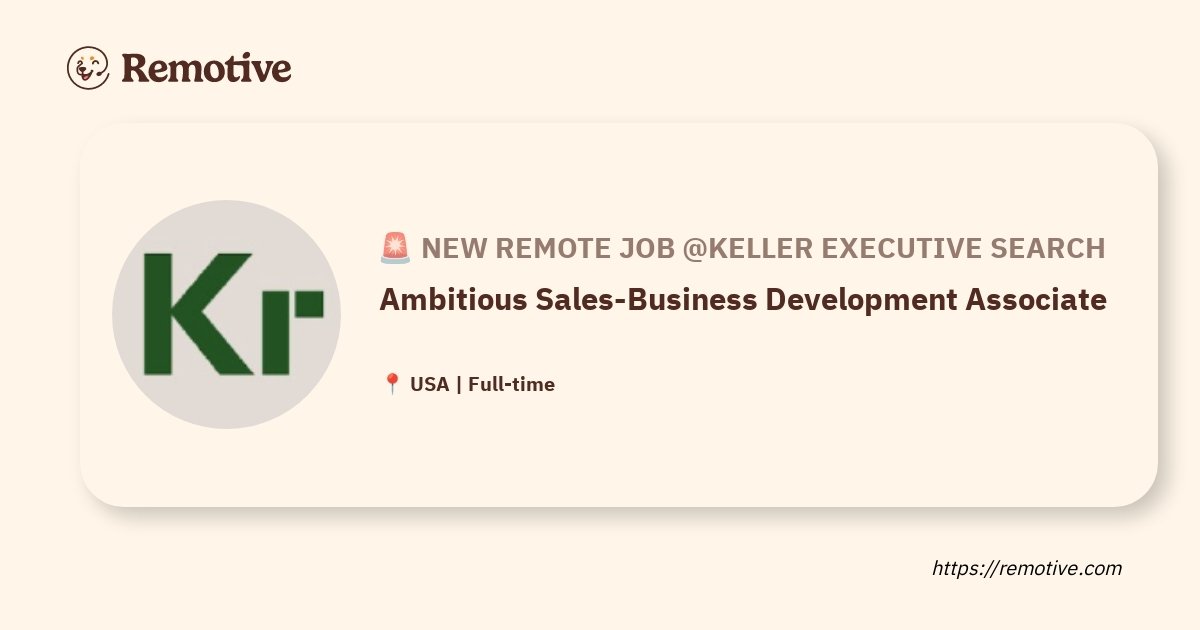The height and width of the screenshot is (630, 1200).
Task: Click the word Associate in job title
Action: coord(1036,299)
